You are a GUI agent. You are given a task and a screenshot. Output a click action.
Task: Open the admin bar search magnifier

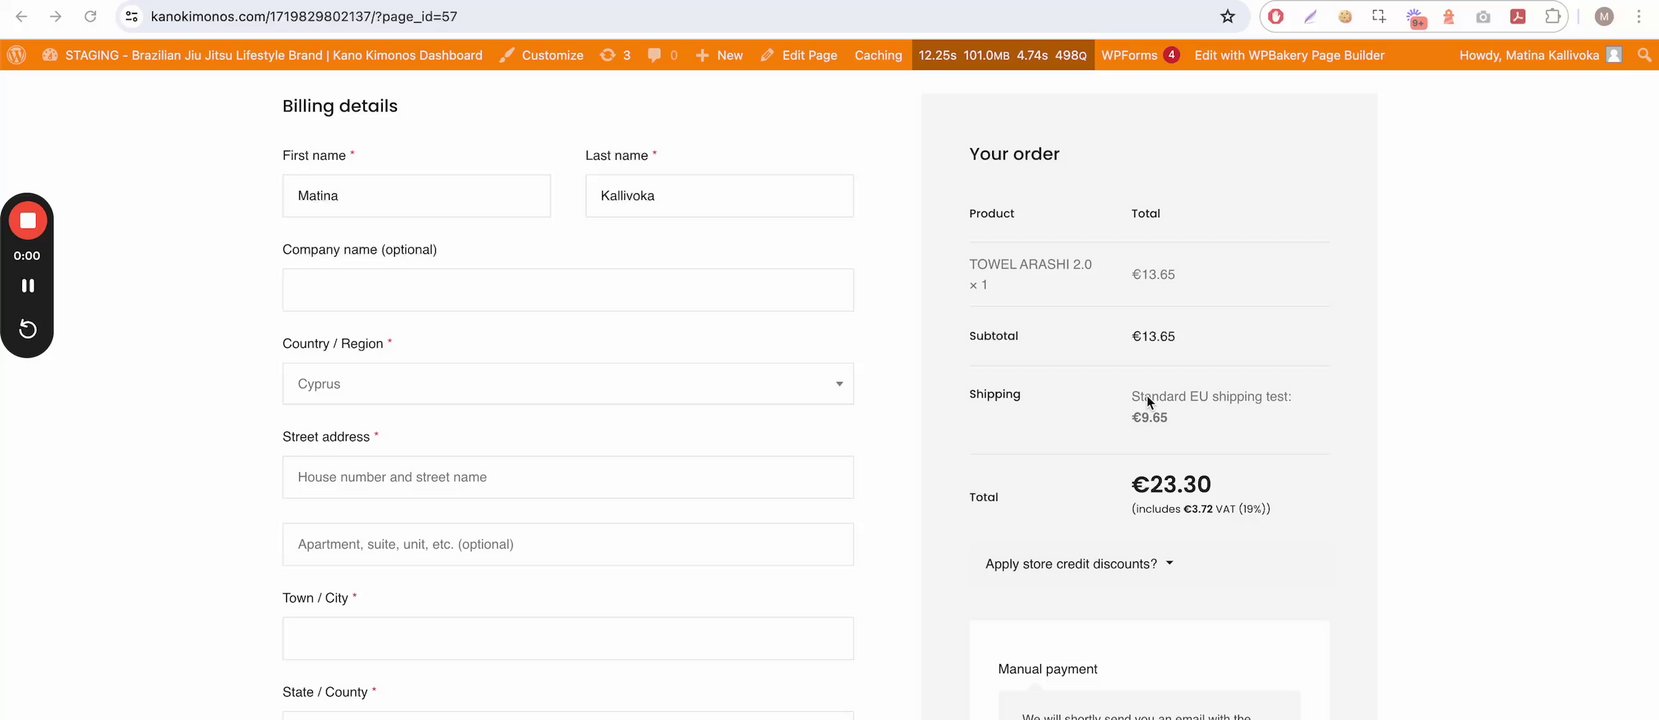(x=1644, y=55)
